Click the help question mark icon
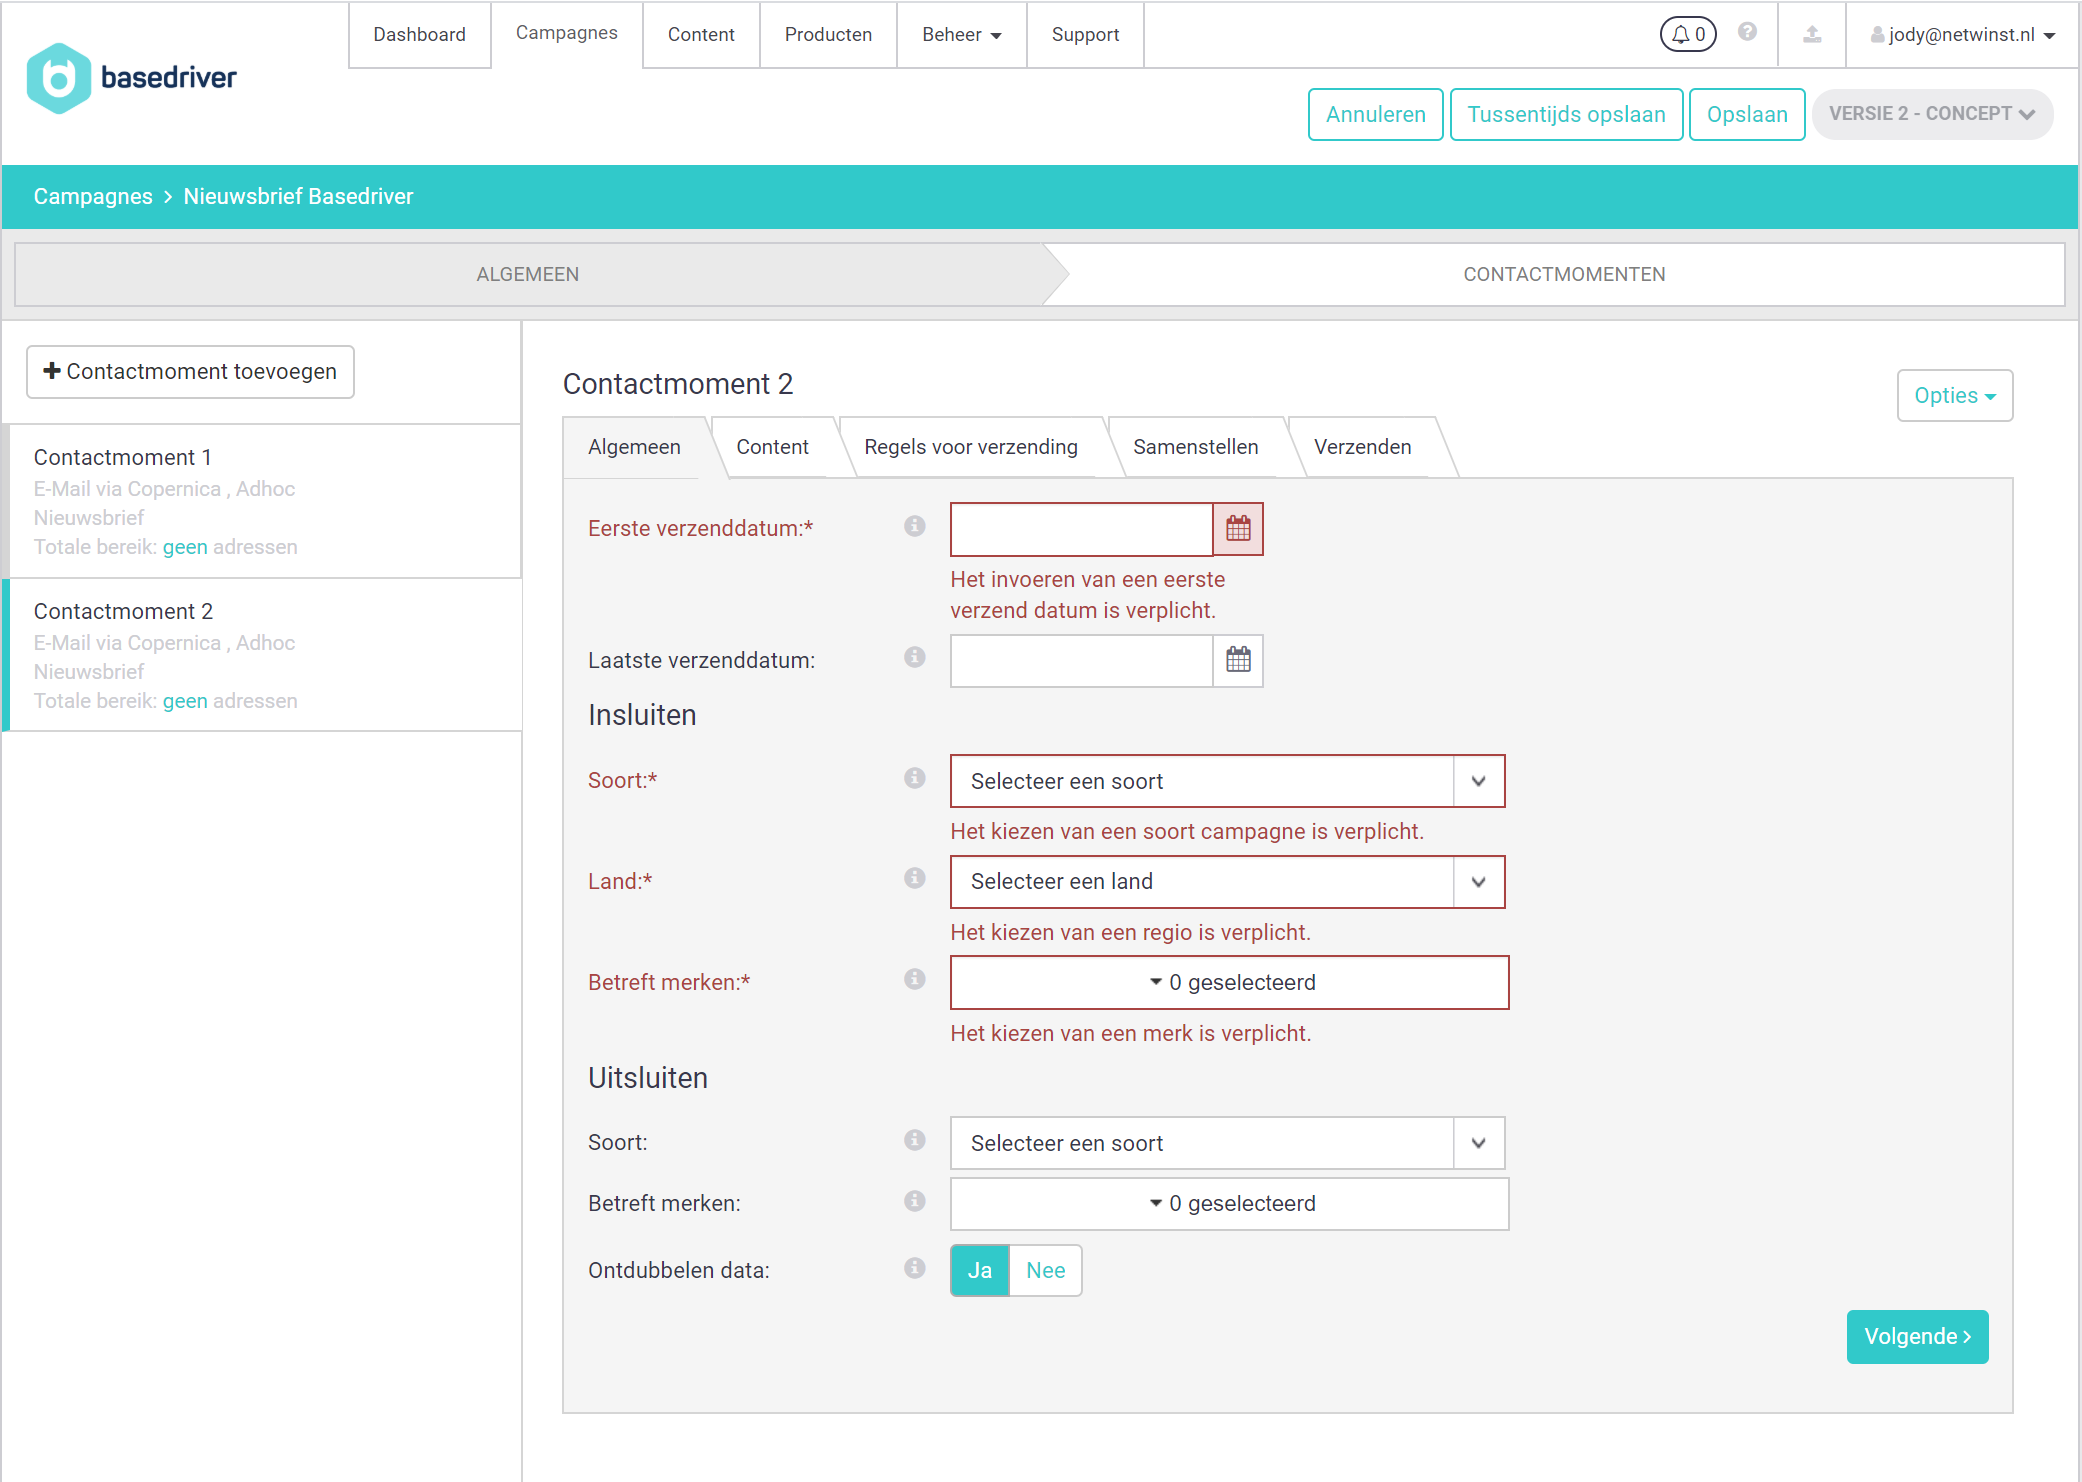 click(1747, 32)
